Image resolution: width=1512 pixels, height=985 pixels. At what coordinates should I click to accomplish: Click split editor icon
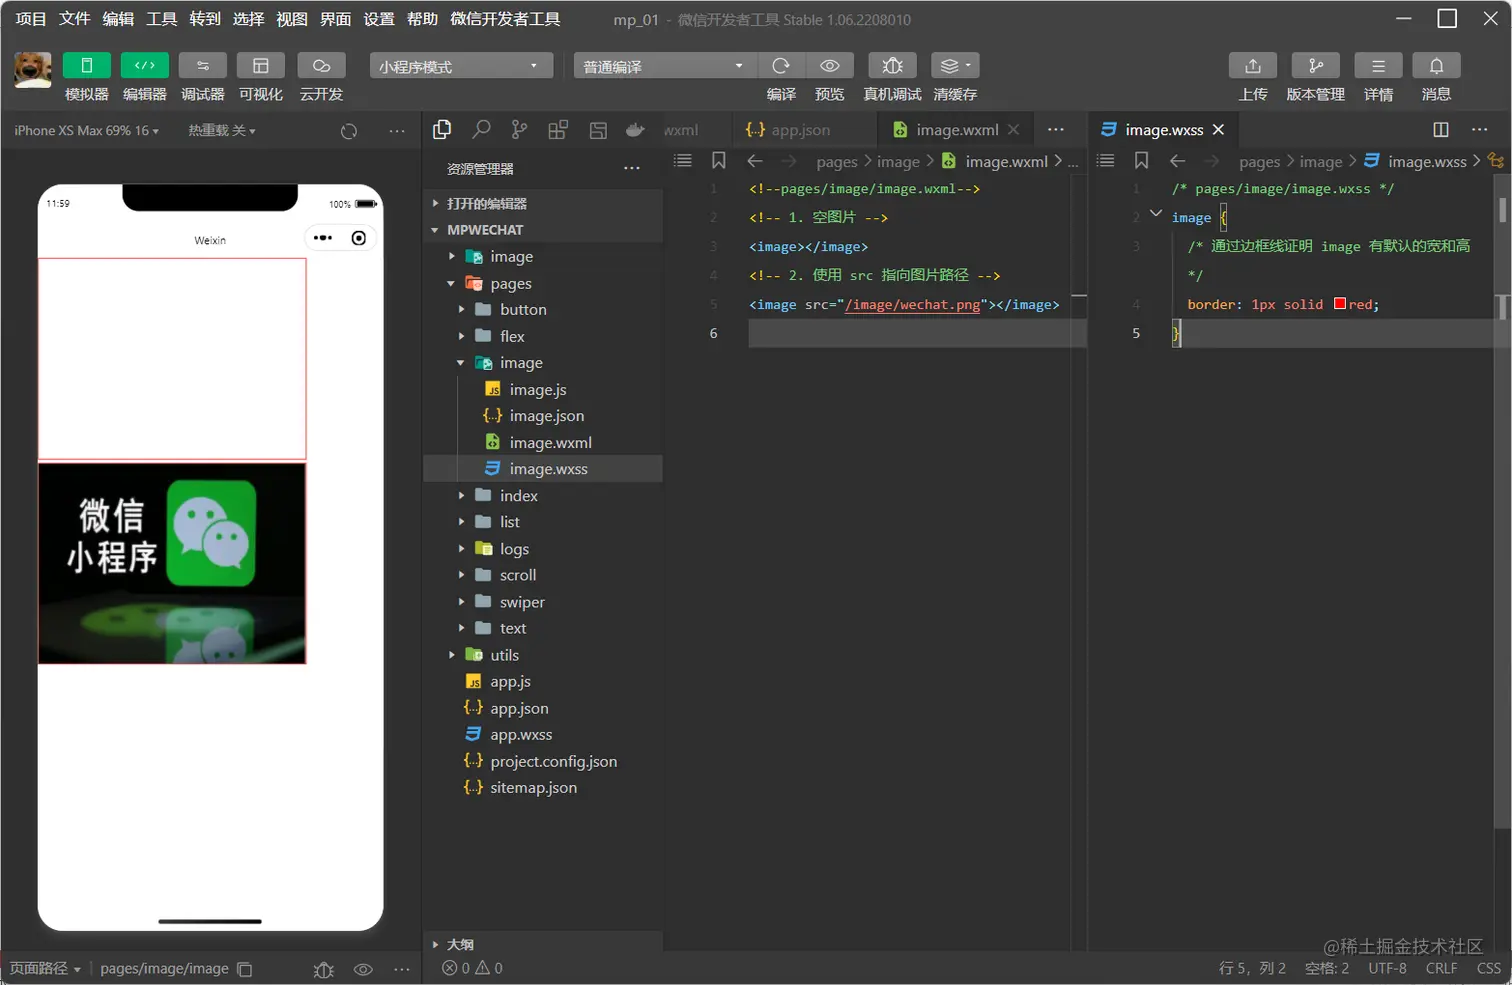(1440, 130)
